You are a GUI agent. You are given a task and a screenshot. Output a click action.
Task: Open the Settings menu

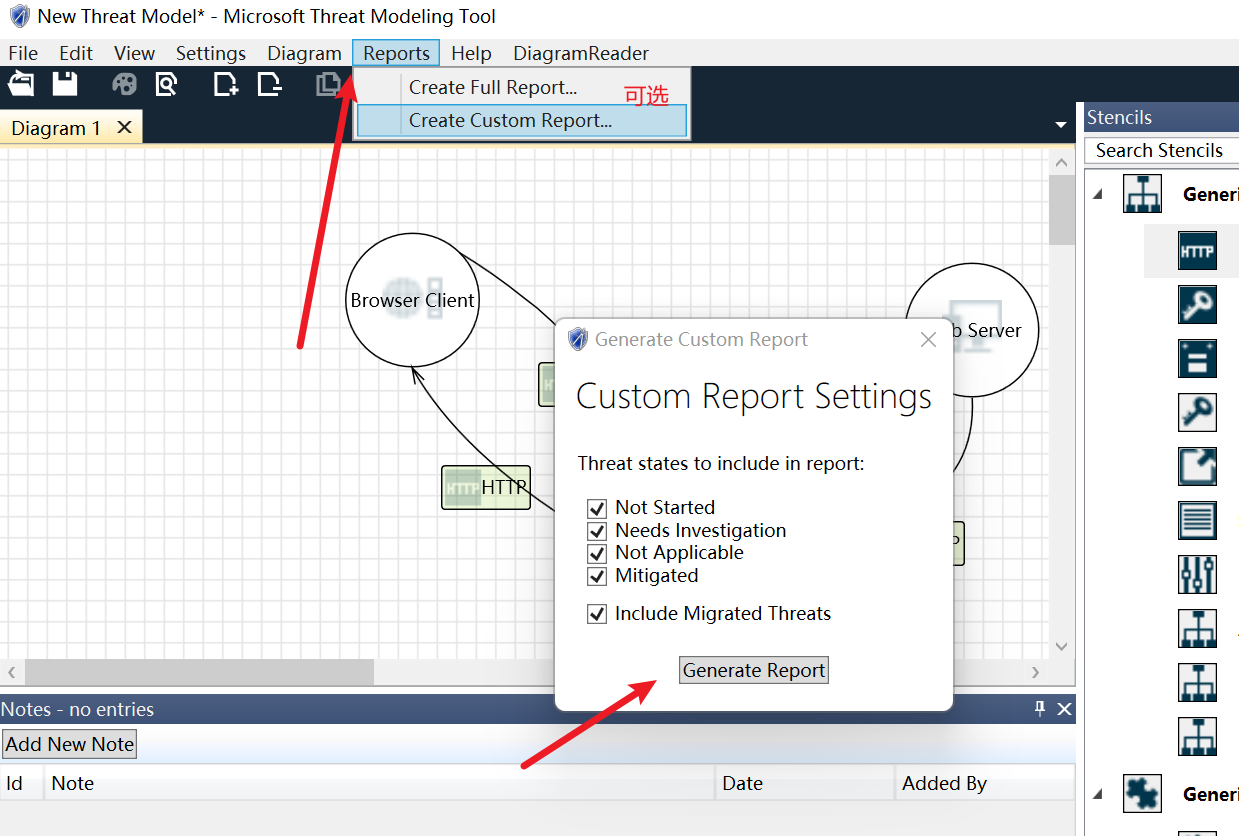point(211,54)
